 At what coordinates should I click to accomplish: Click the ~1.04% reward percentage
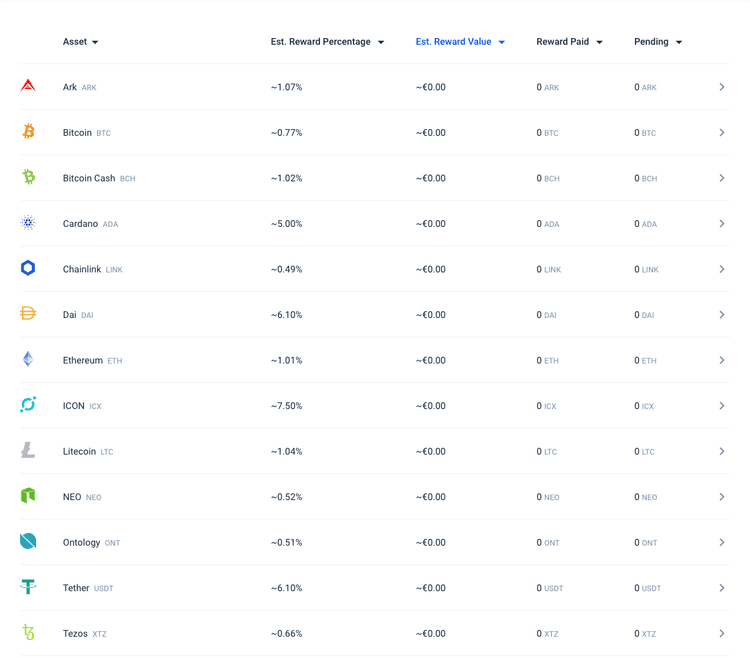(x=287, y=451)
